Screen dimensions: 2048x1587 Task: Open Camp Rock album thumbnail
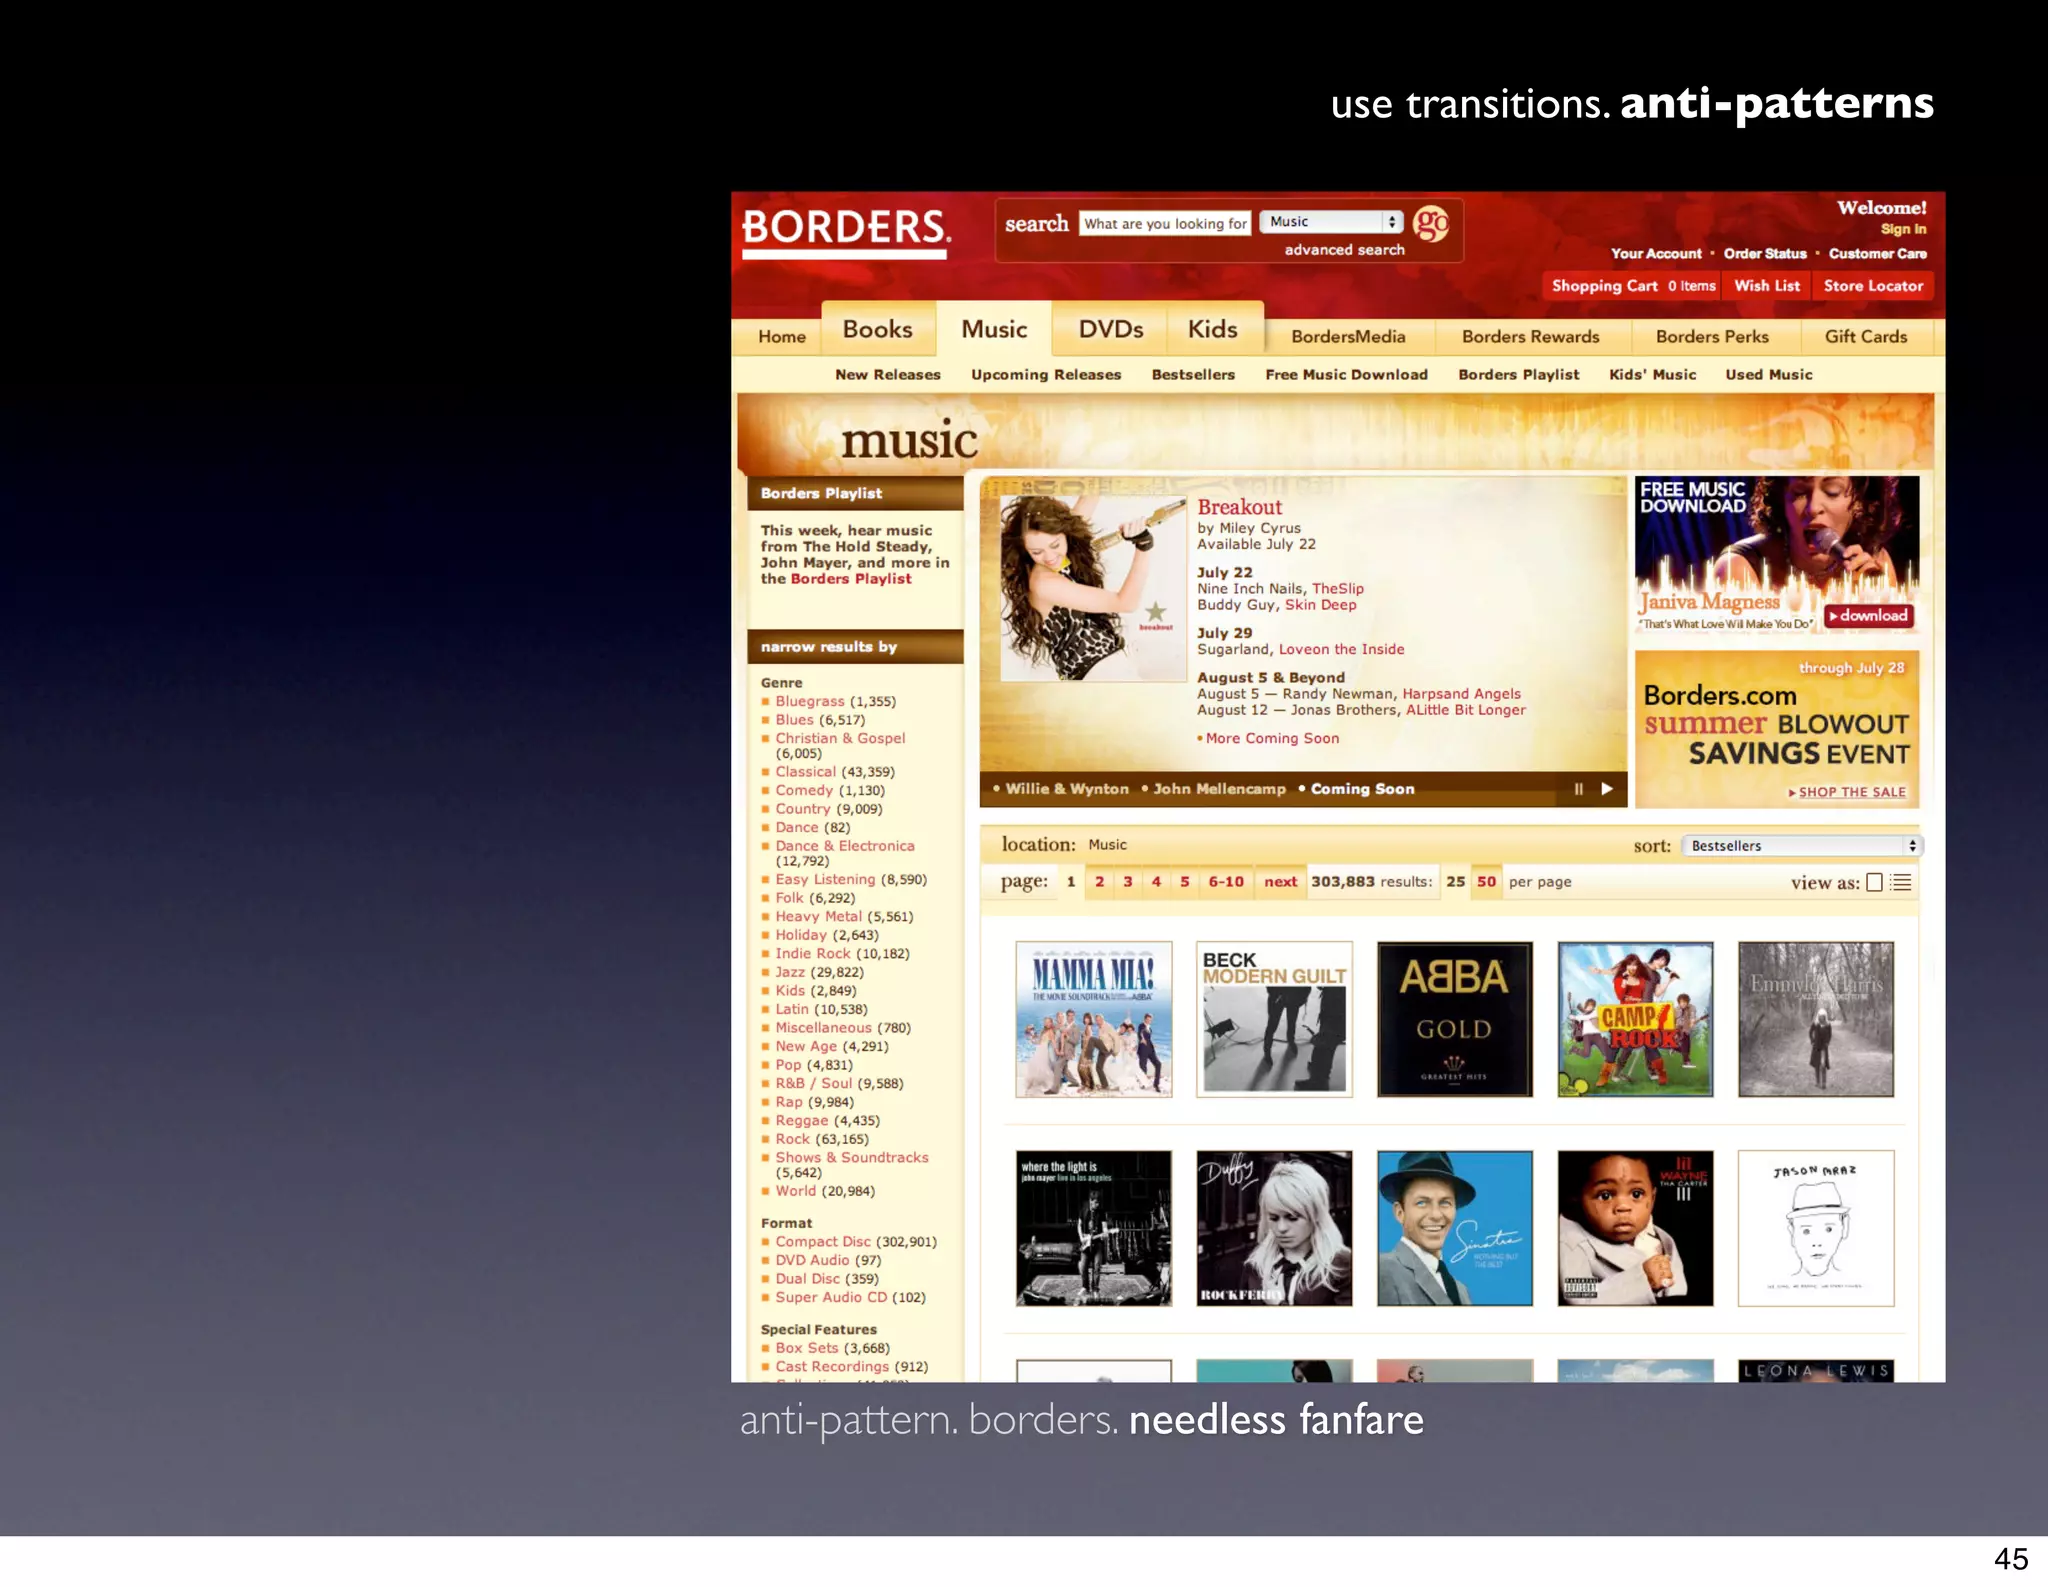click(1635, 1019)
